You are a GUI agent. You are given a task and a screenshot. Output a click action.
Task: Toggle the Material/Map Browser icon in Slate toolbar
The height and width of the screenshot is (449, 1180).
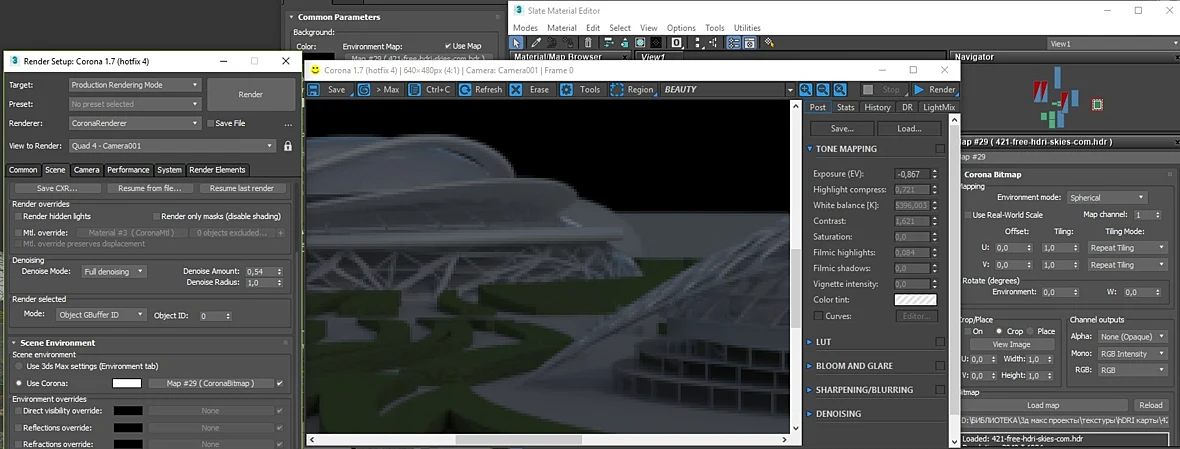pyautogui.click(x=733, y=43)
